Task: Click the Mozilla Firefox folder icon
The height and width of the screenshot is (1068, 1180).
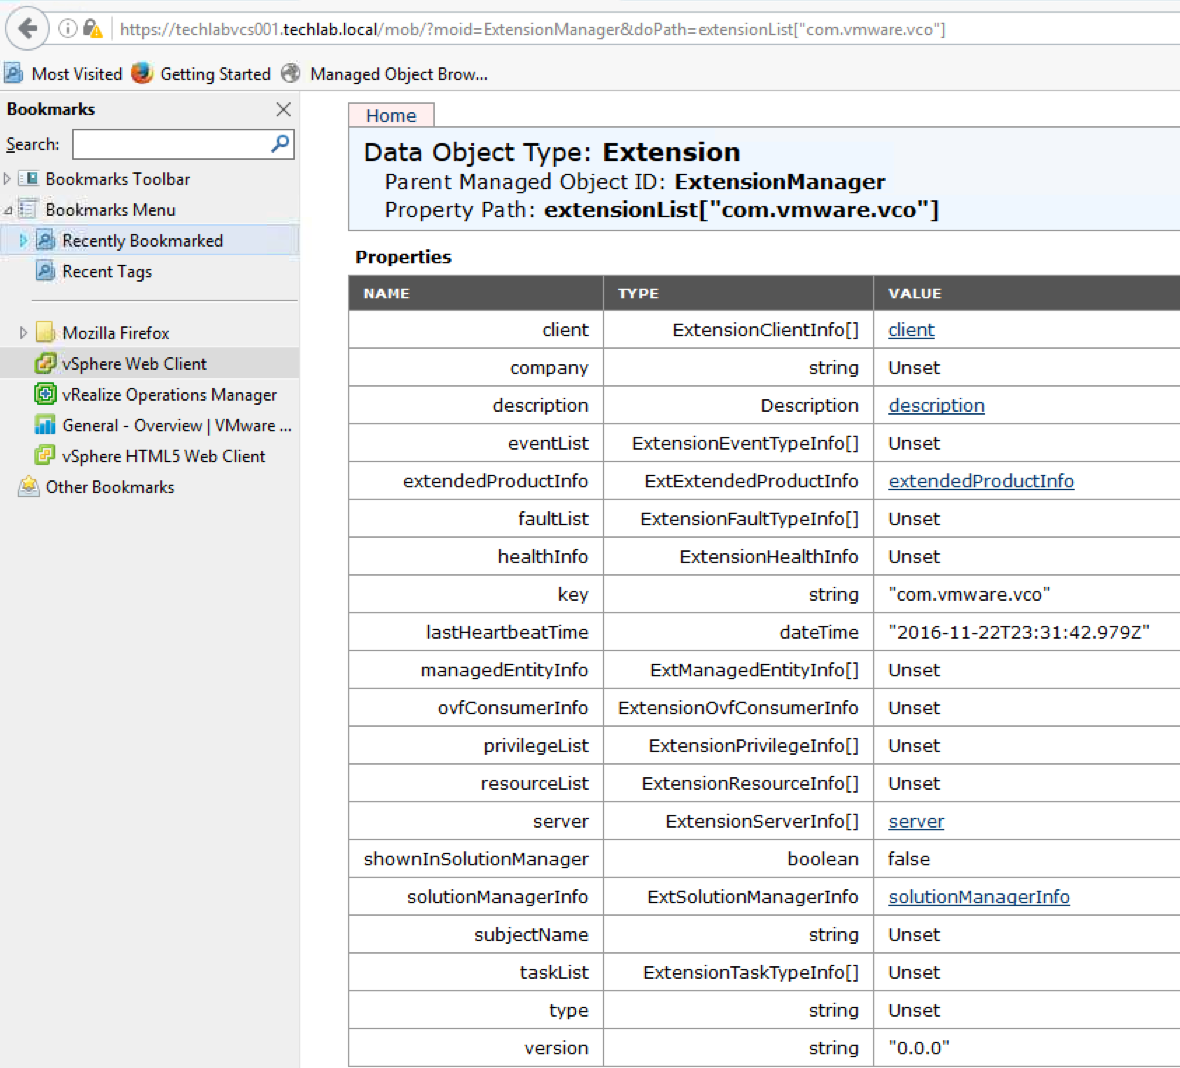Action: point(45,333)
